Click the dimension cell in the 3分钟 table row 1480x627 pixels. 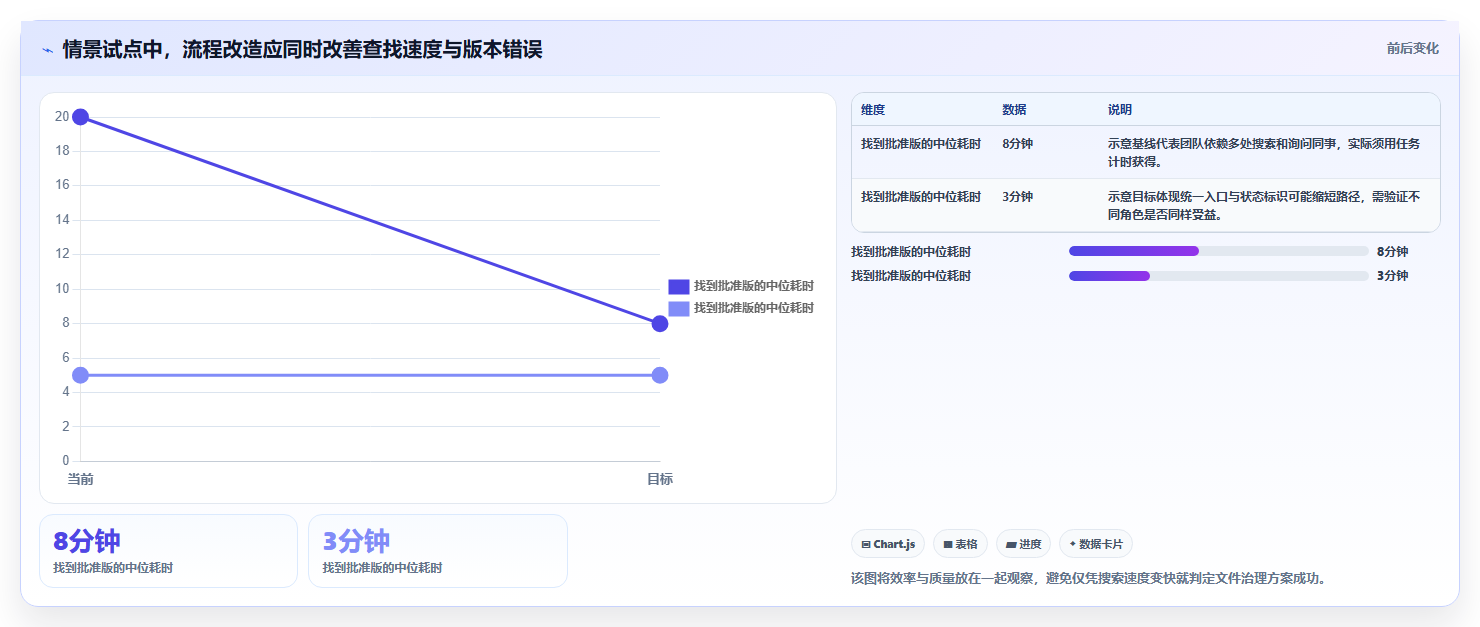point(921,197)
